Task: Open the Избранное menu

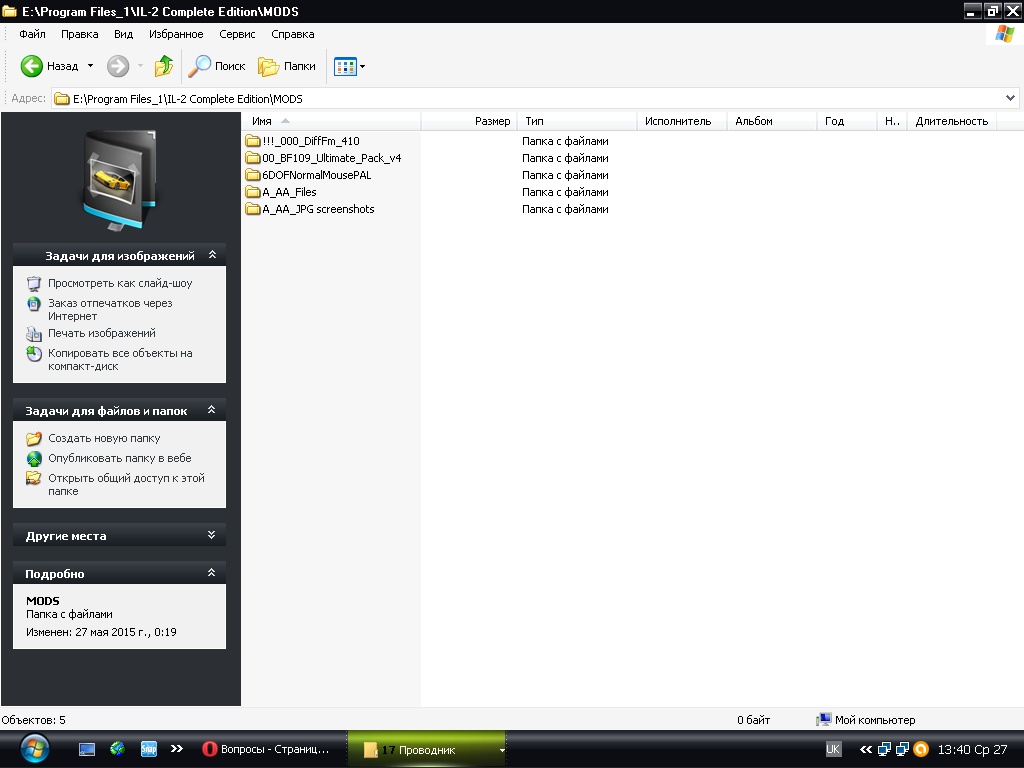Action: coord(176,34)
